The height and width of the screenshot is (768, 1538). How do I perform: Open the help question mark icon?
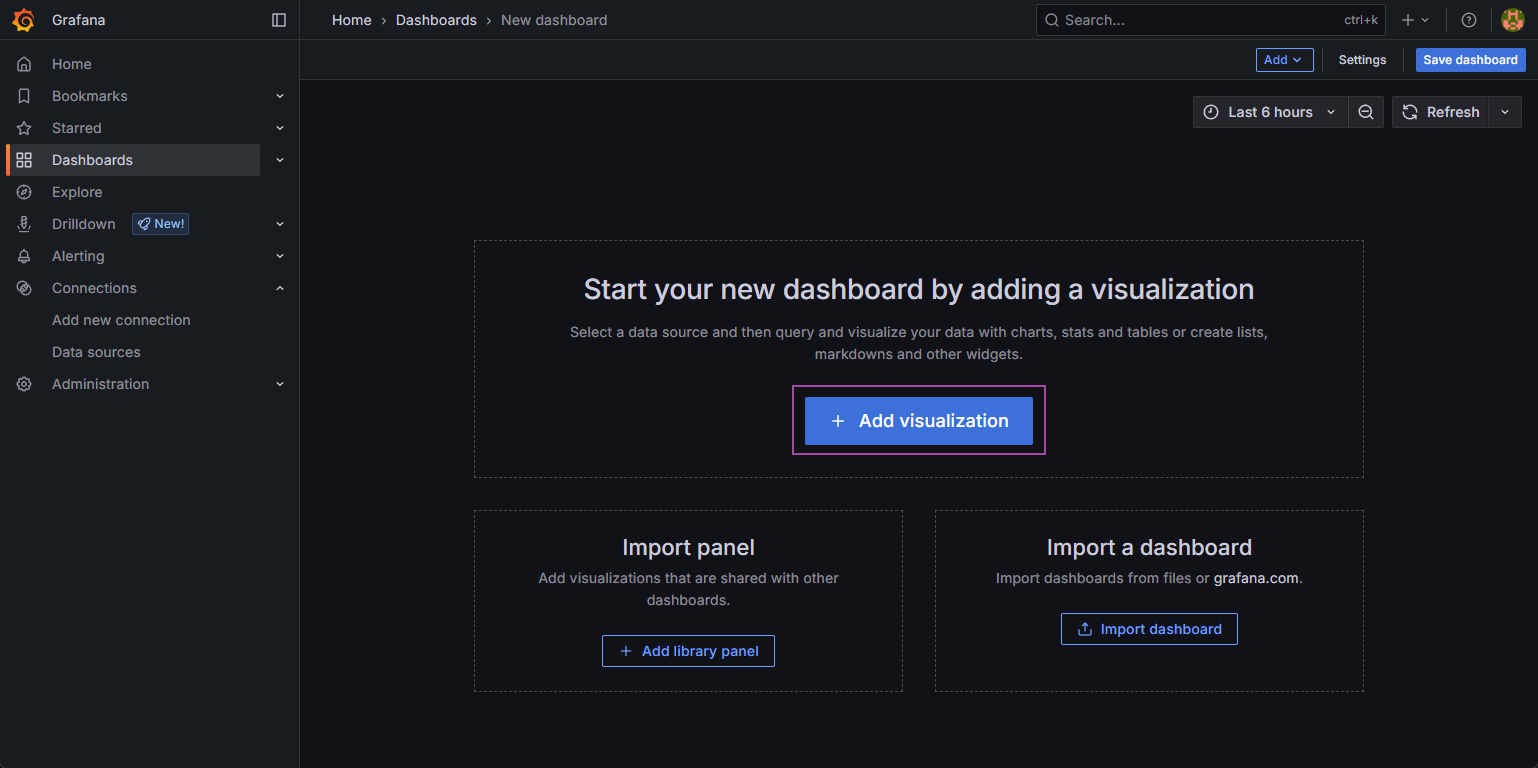pos(1468,20)
